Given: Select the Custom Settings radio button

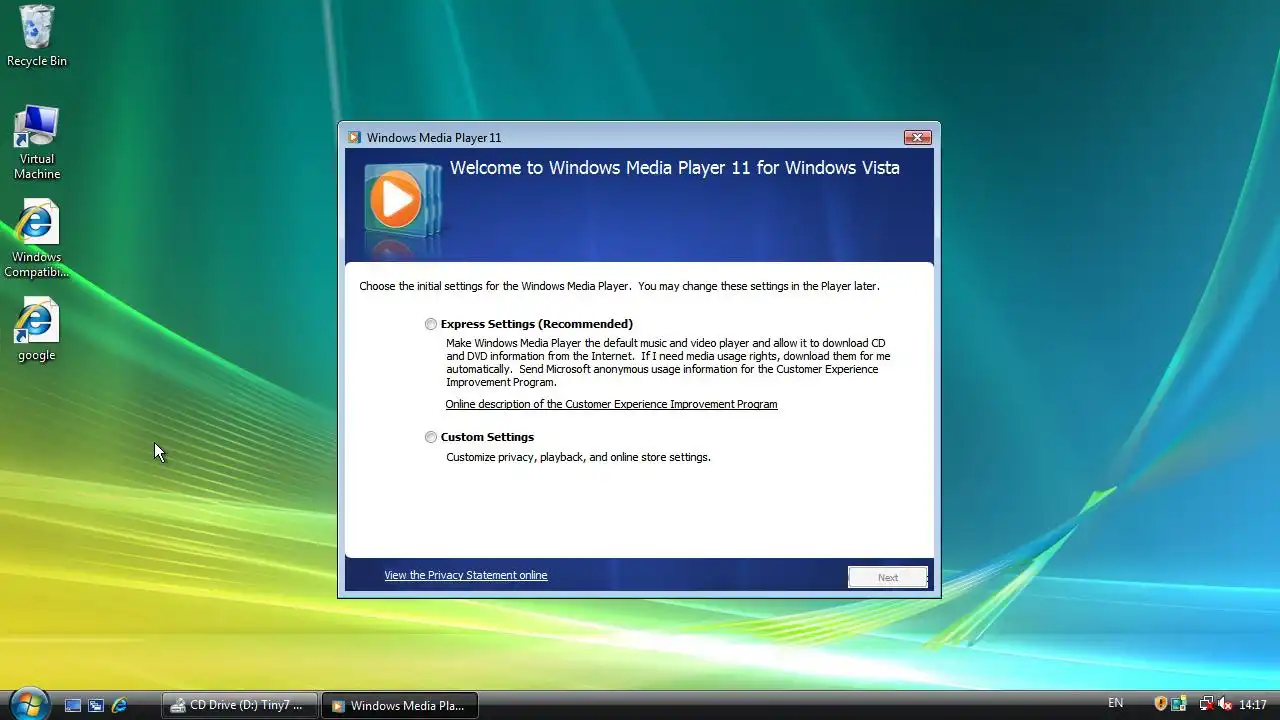Looking at the screenshot, I should pyautogui.click(x=431, y=437).
